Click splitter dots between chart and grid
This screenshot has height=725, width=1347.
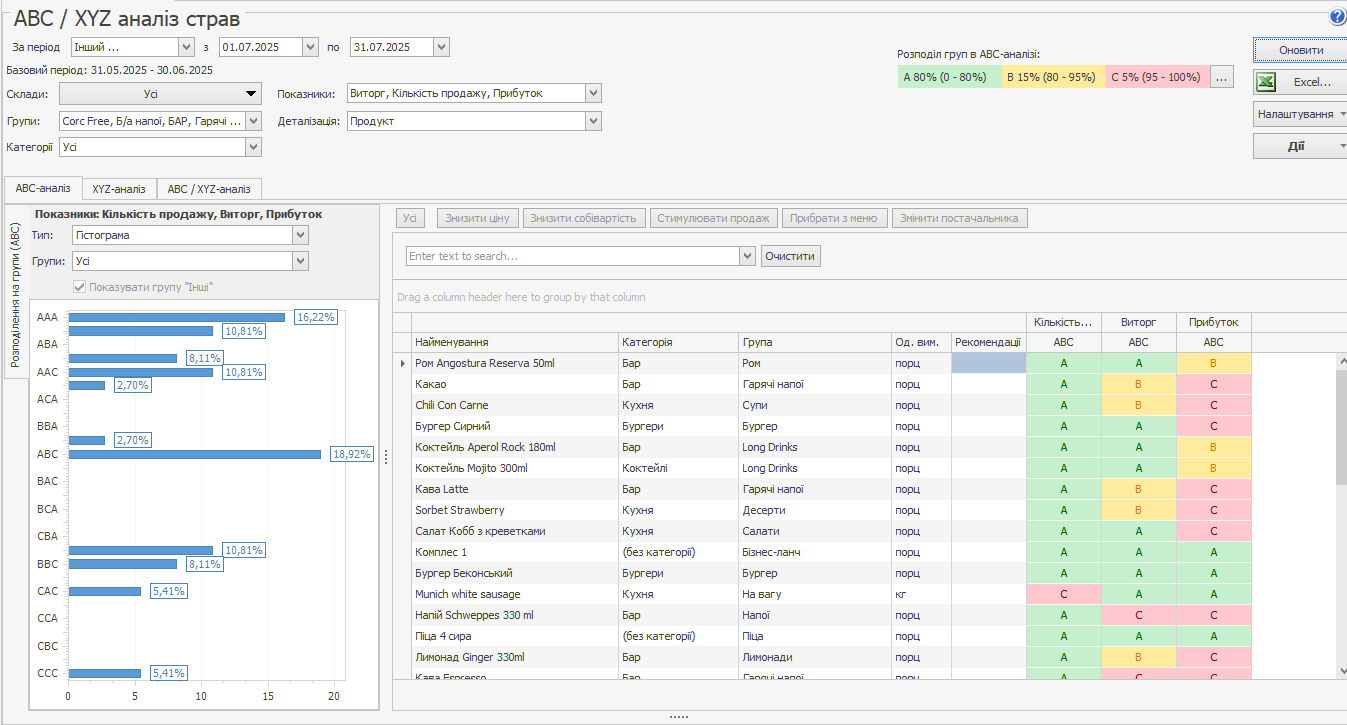(x=386, y=456)
